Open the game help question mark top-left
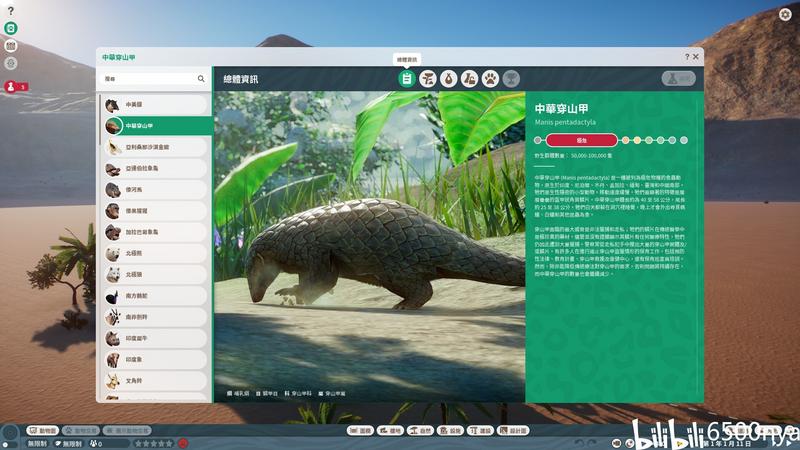The image size is (800, 450). 11,10
